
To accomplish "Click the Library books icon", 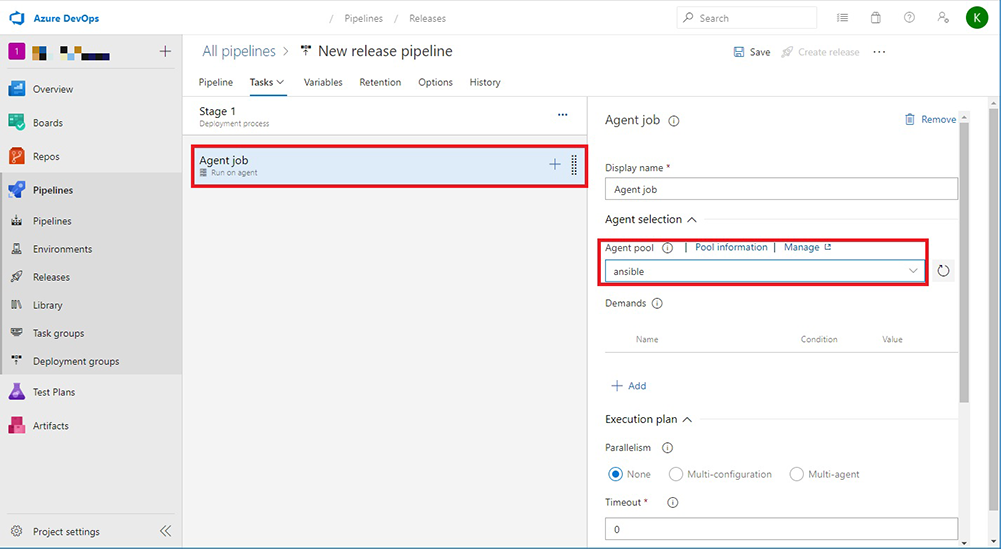I will (17, 305).
